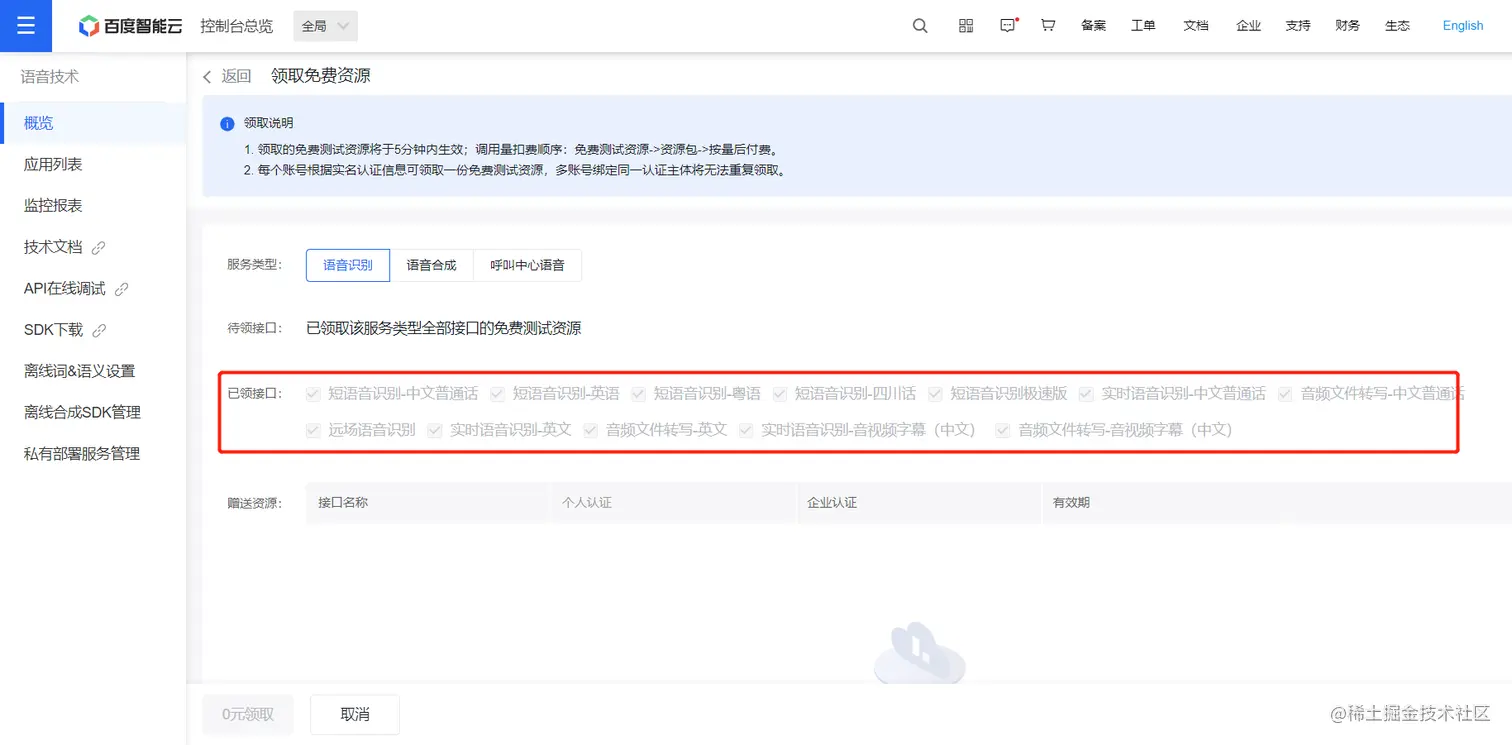Toggle the 短语音识别极速版 checkbox

(935, 394)
